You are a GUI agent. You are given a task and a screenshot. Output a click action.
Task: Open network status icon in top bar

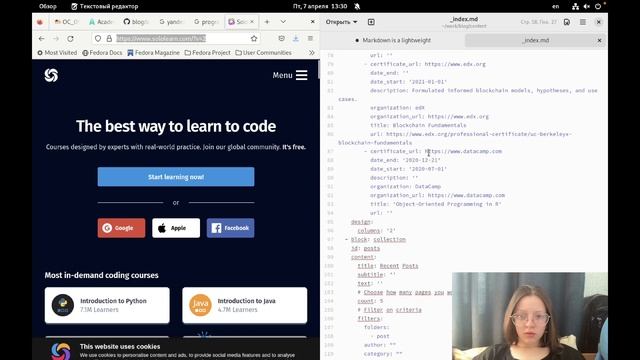click(575, 6)
